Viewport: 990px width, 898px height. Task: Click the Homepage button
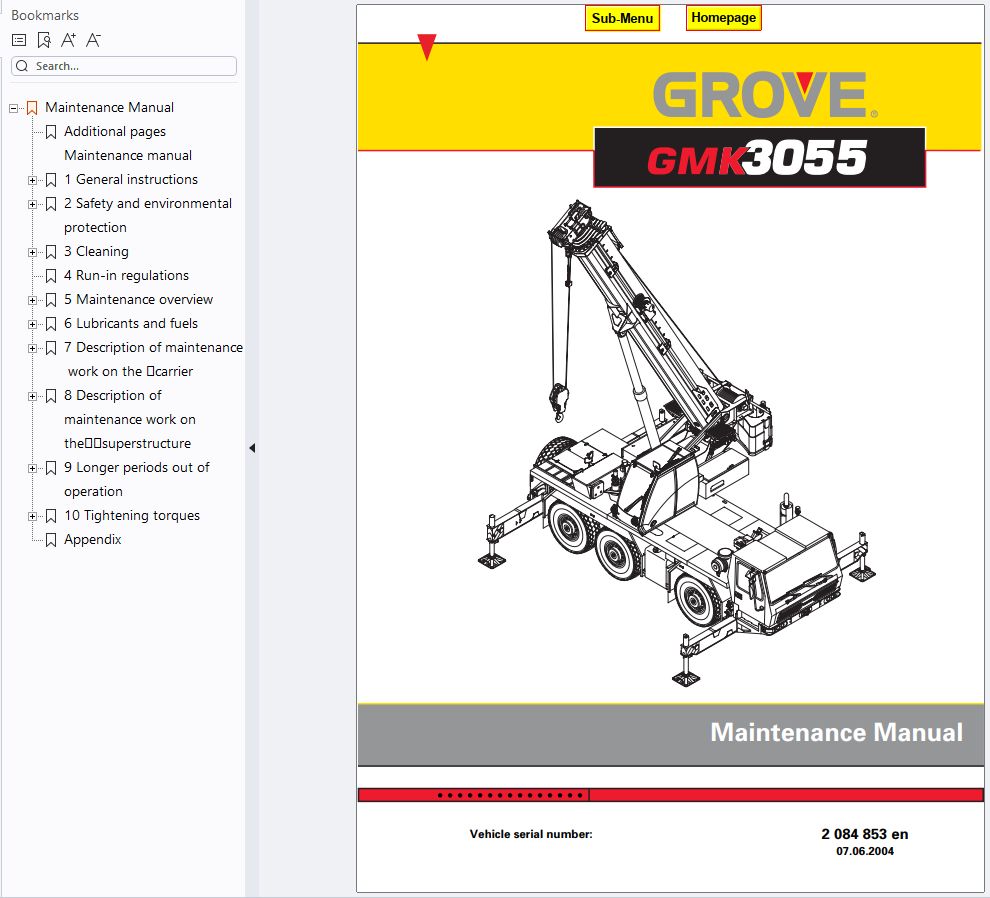(x=724, y=18)
